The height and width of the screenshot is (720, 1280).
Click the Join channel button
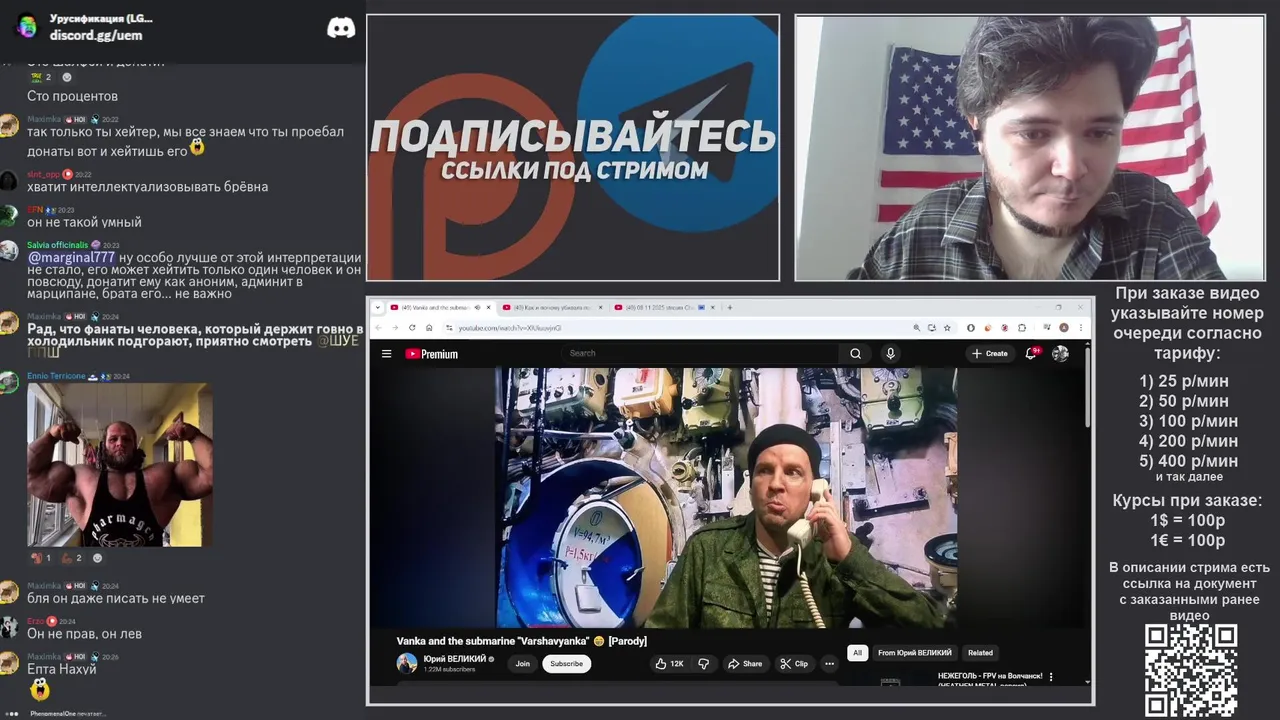[x=522, y=663]
